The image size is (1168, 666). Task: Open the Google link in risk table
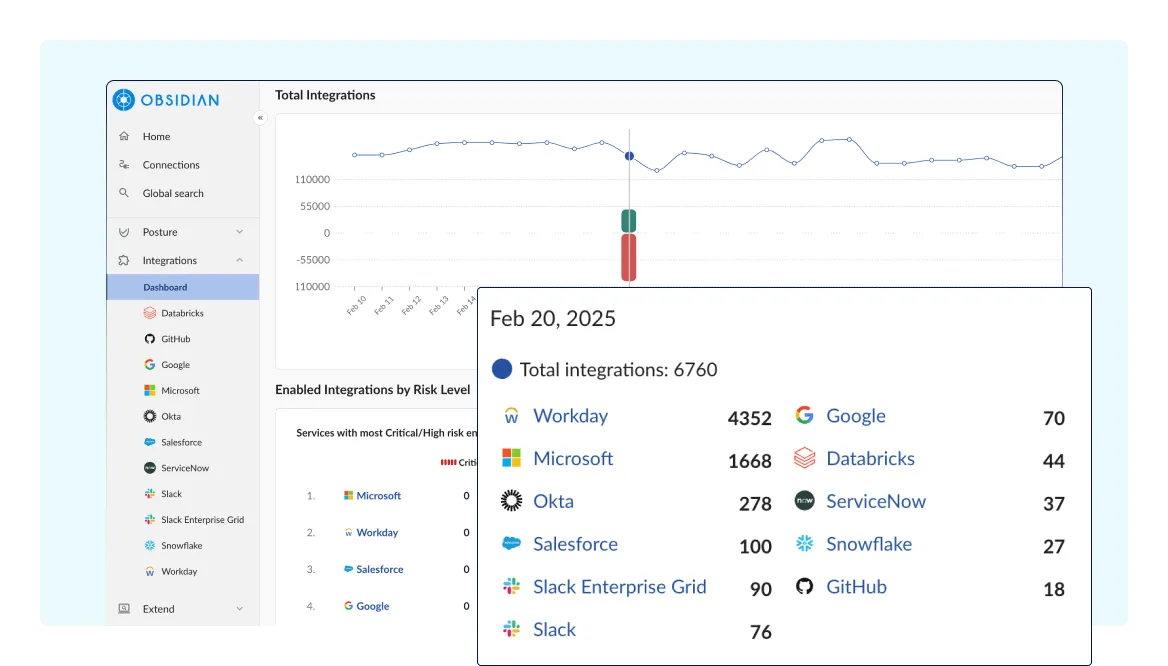(x=372, y=606)
